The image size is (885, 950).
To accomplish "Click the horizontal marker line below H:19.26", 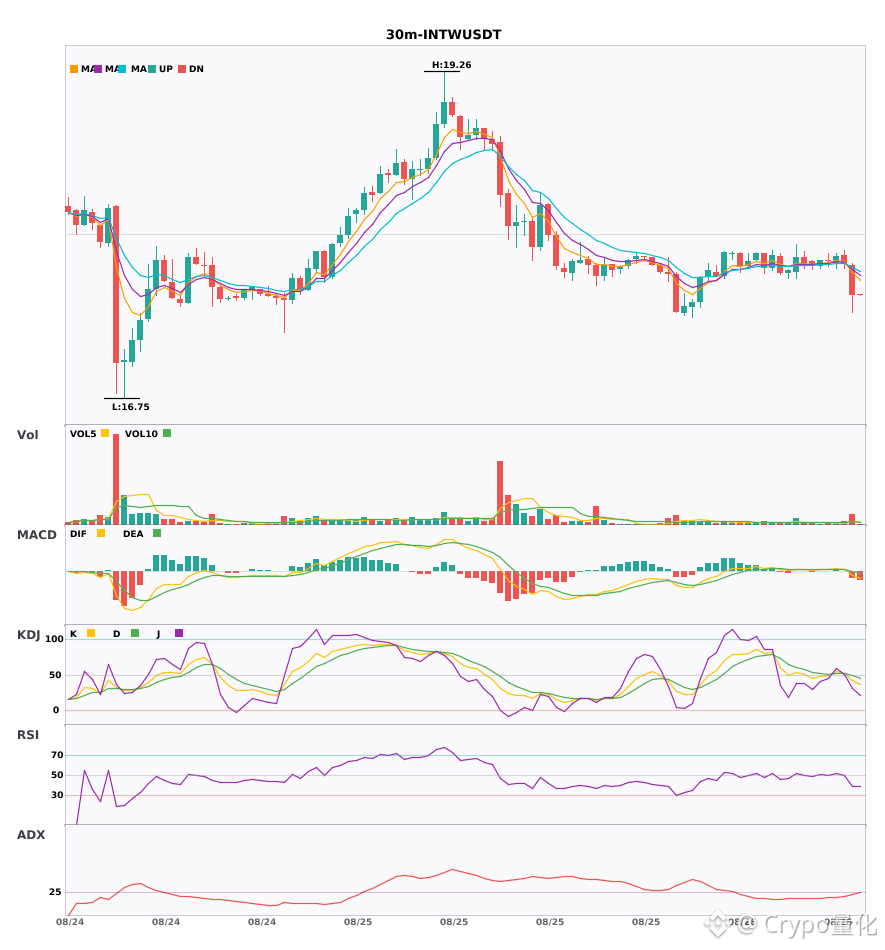I will (442, 71).
